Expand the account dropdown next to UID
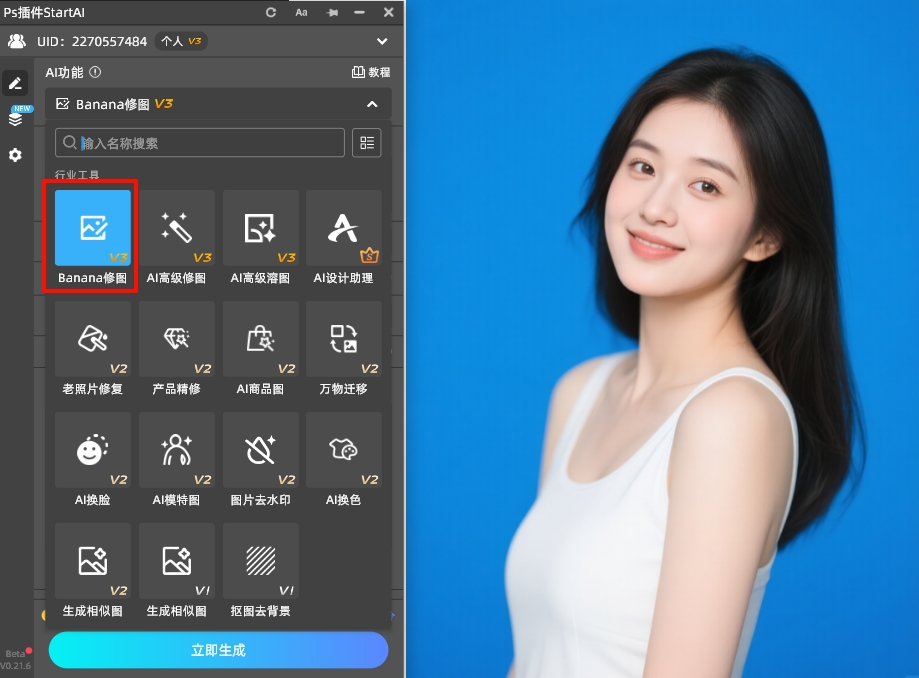The width and height of the screenshot is (919, 678). (x=380, y=41)
